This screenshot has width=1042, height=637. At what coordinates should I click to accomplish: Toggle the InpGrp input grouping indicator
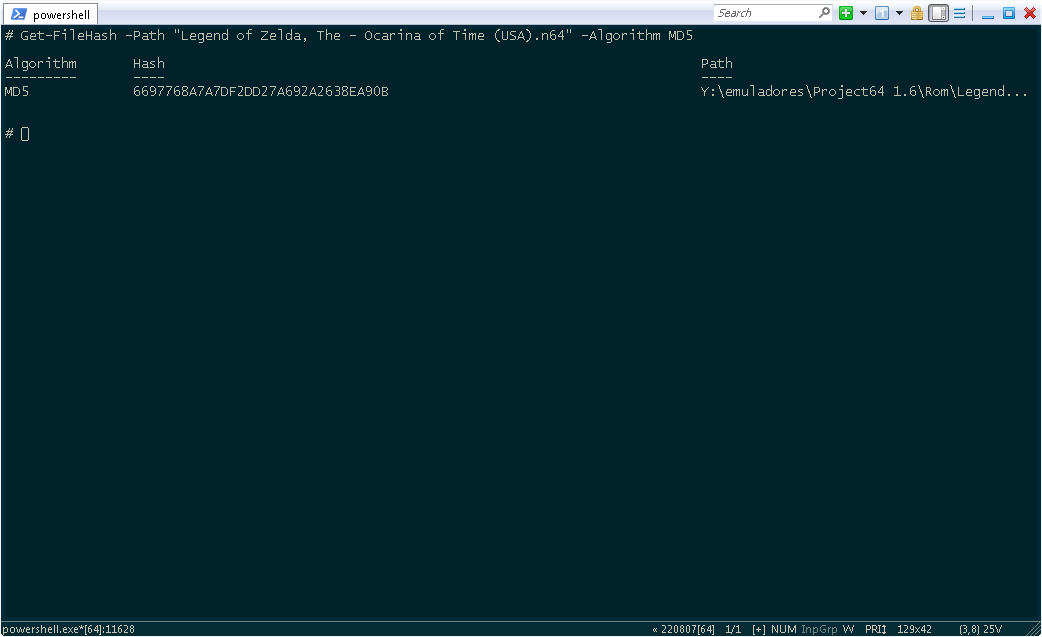point(819,629)
